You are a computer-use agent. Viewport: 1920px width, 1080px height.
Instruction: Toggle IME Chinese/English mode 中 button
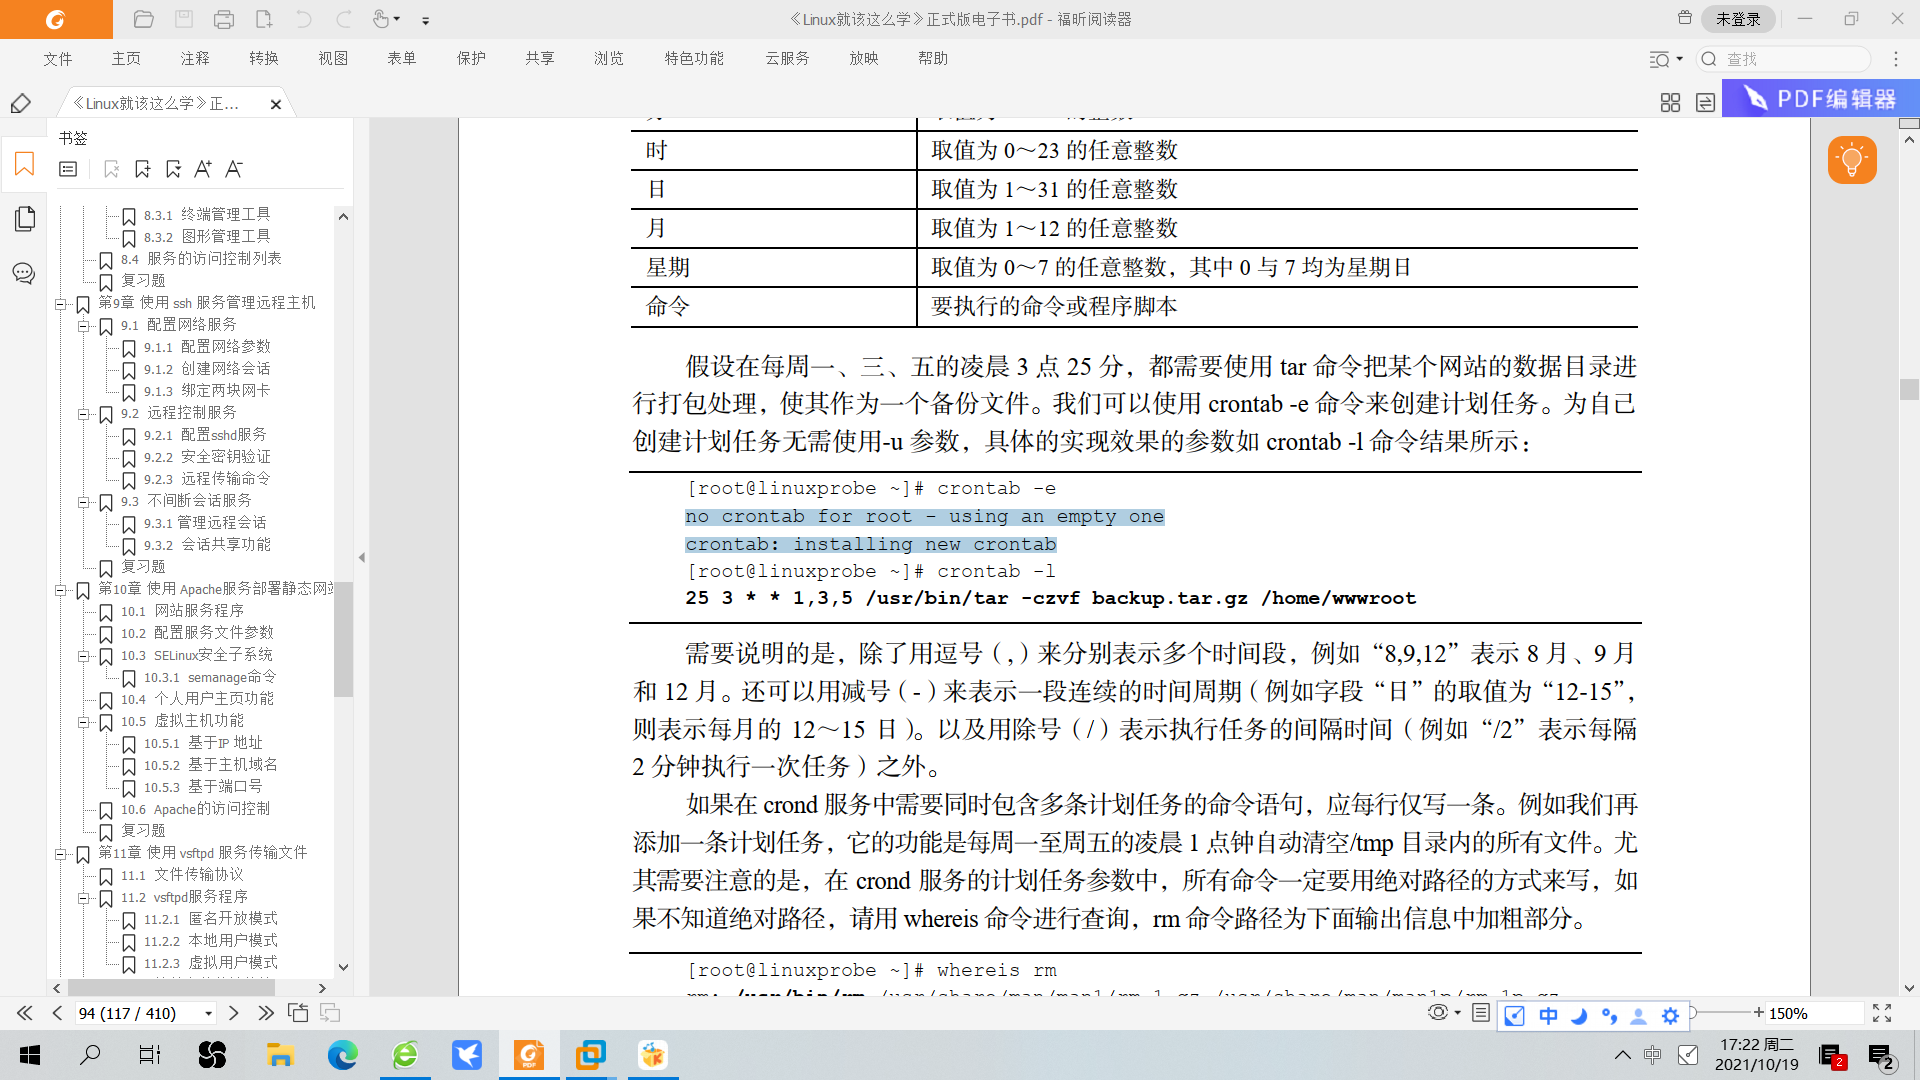tap(1548, 1015)
